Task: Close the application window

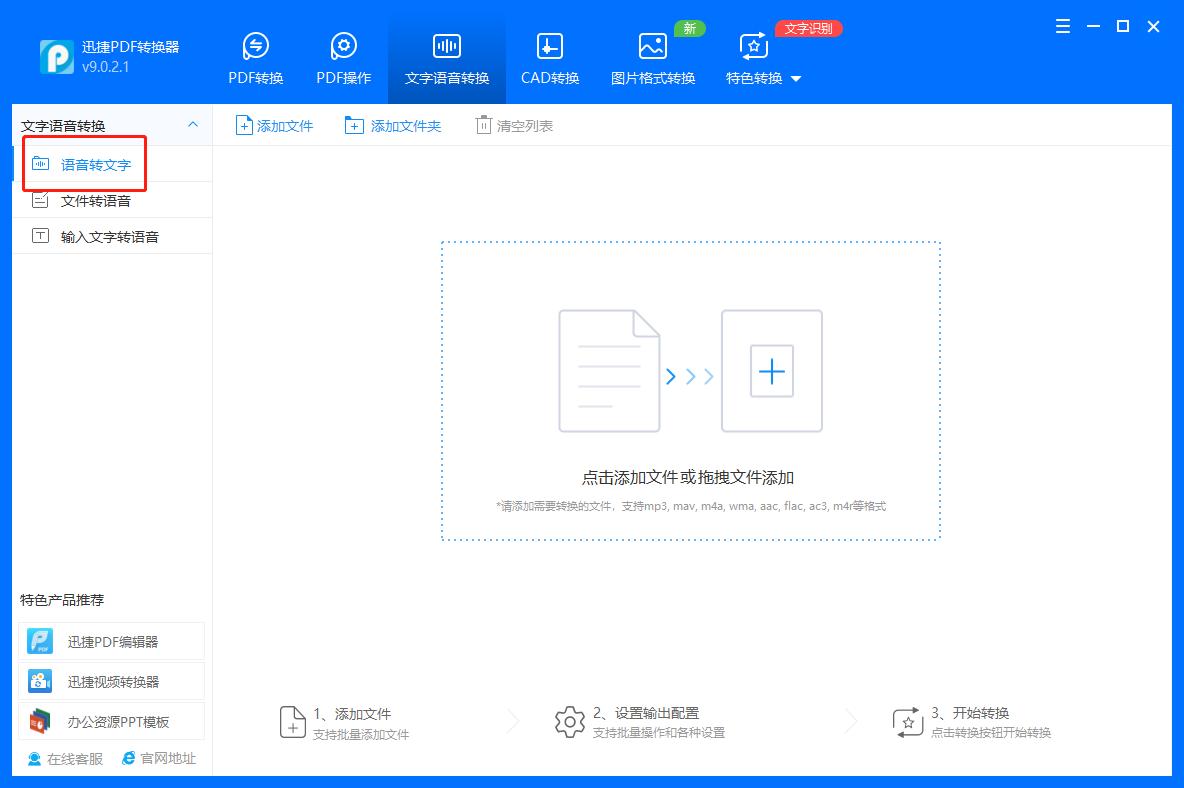Action: pos(1153,26)
